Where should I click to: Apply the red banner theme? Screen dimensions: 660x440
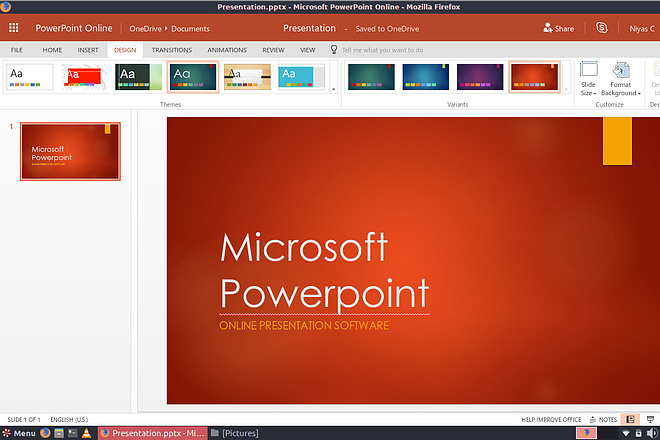pos(84,77)
